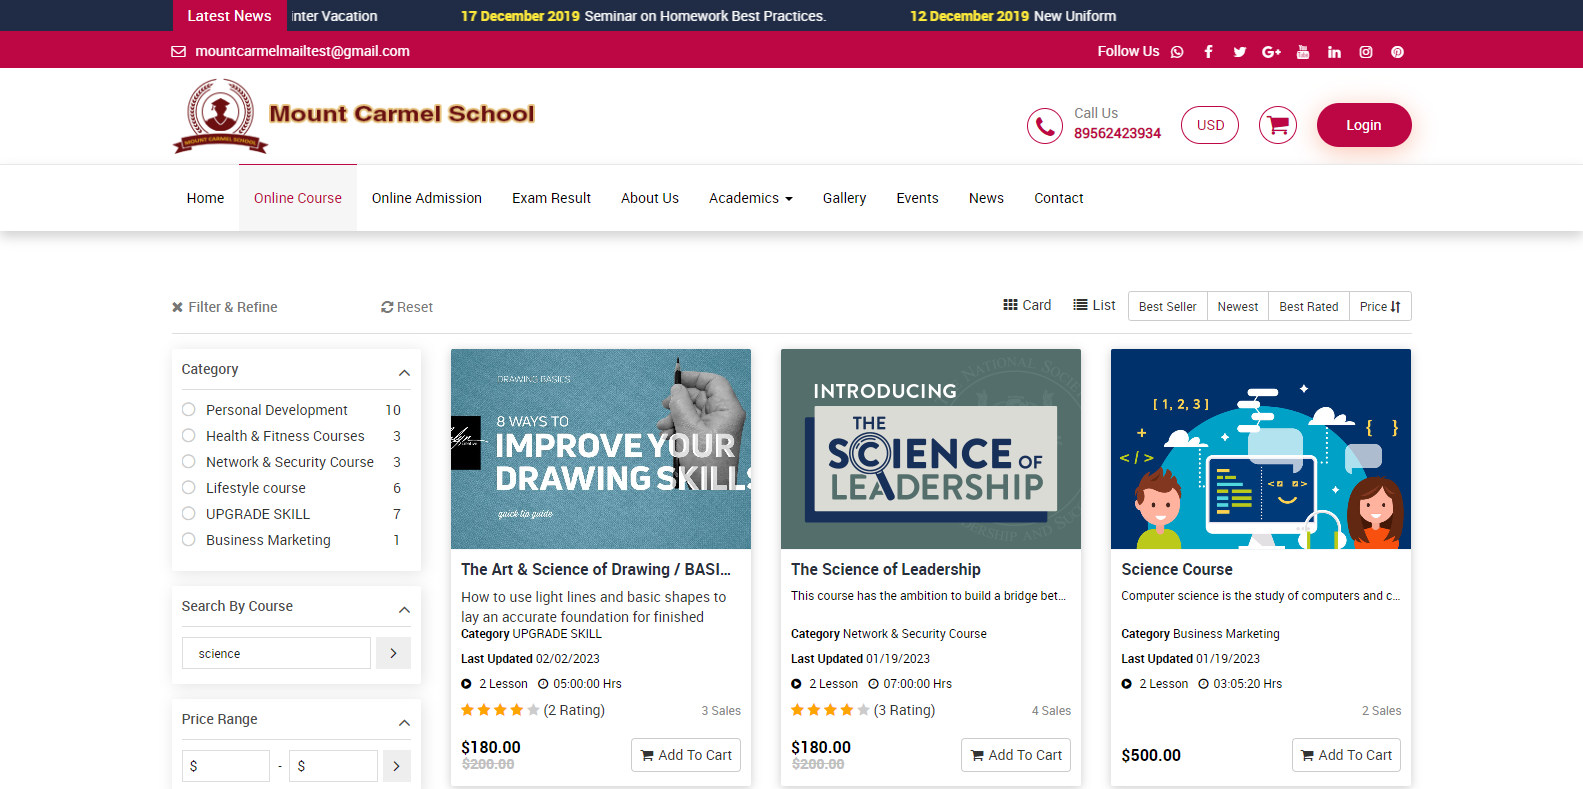This screenshot has width=1583, height=789.
Task: Switch to List view layout
Action: point(1094,306)
